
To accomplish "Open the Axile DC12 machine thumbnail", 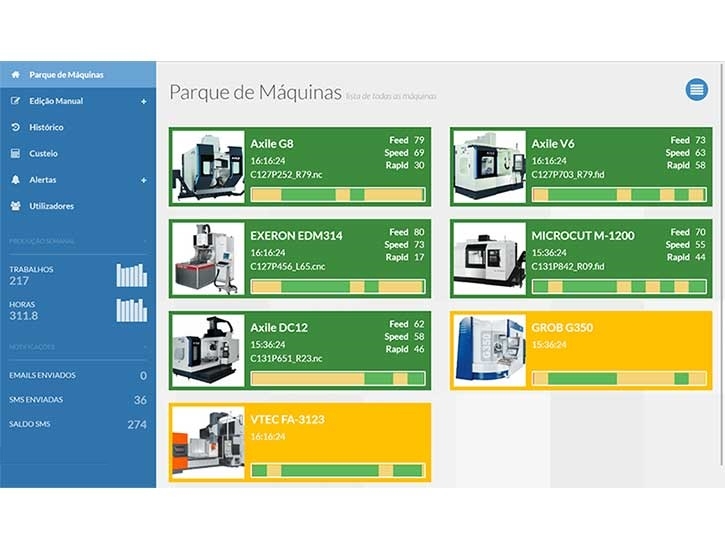I will tap(208, 351).
